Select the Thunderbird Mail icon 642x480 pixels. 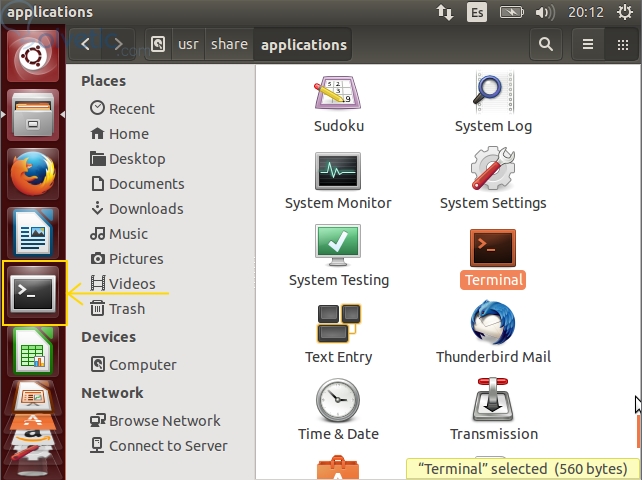pyautogui.click(x=493, y=322)
